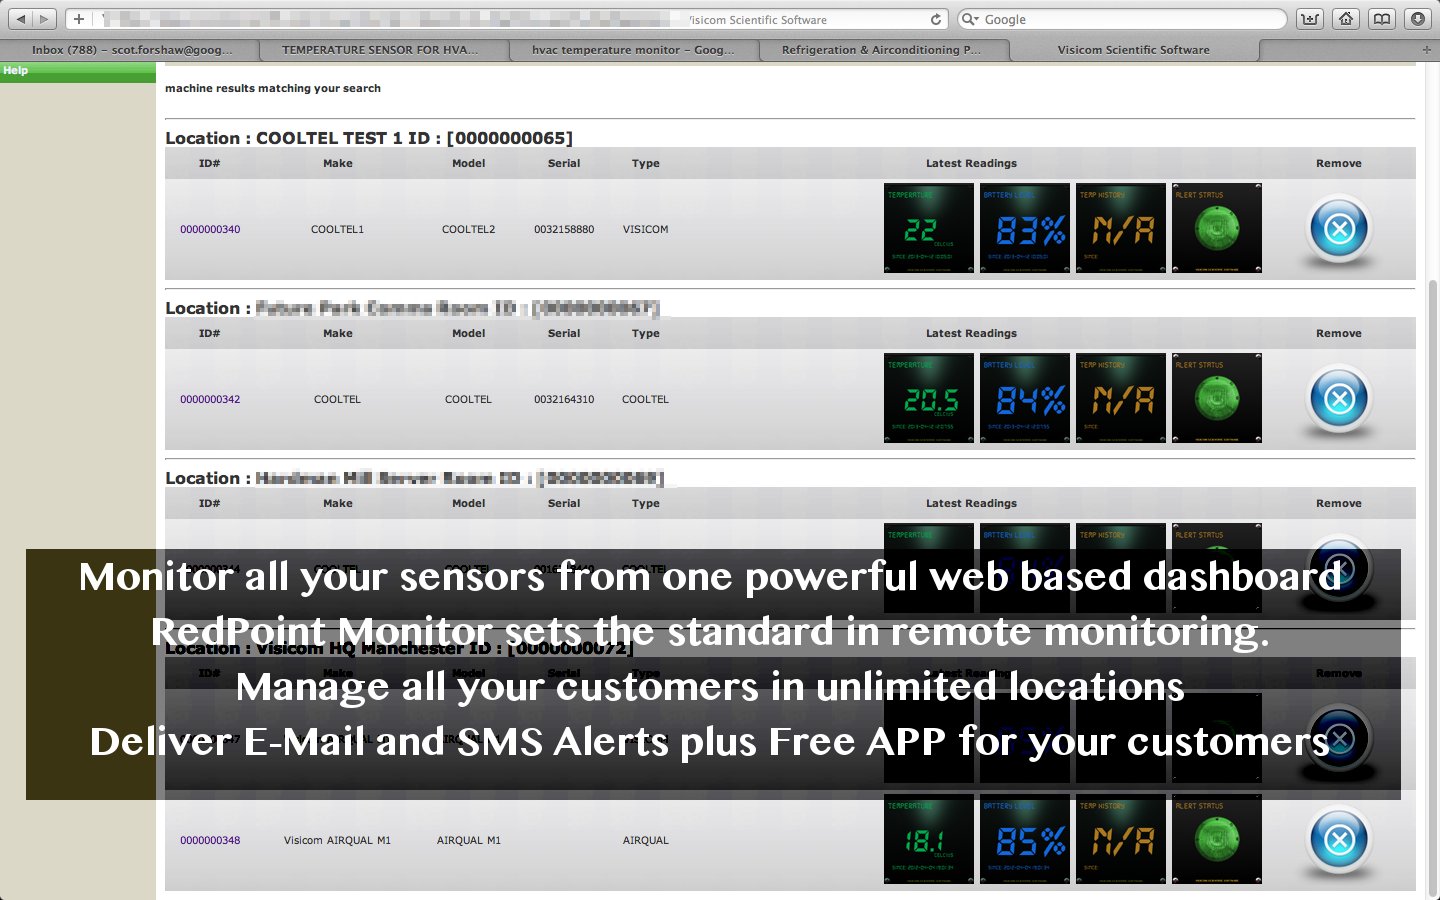The image size is (1440, 900).
Task: Open temp history tile for 0000000348
Action: coord(1121,839)
